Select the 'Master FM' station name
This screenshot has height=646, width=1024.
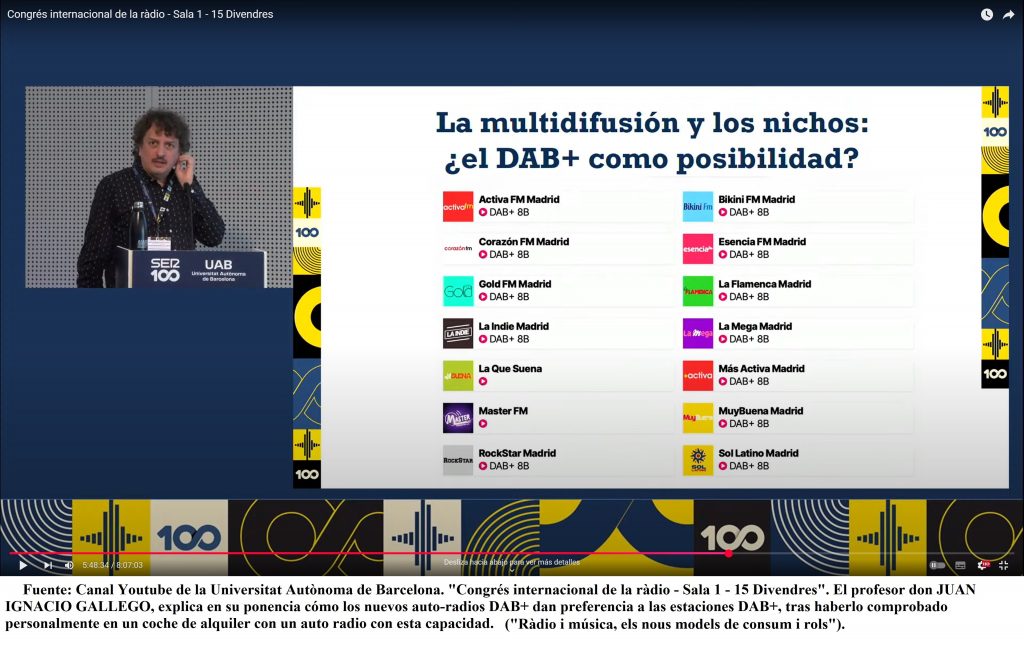[503, 411]
